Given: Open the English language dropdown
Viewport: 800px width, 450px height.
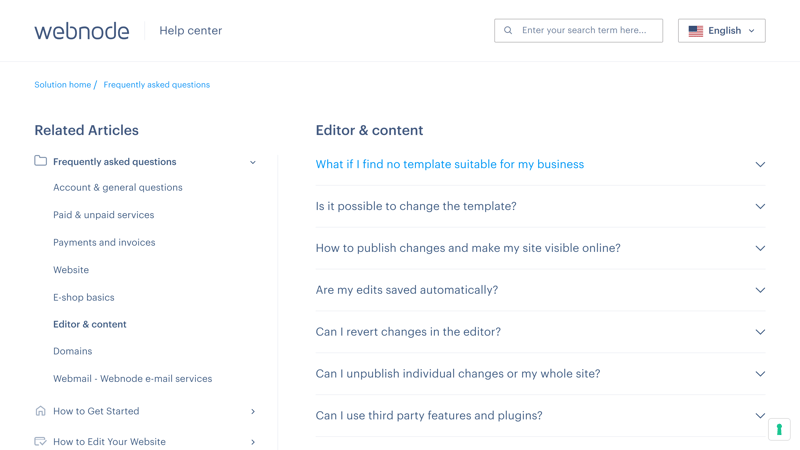Looking at the screenshot, I should click(721, 31).
